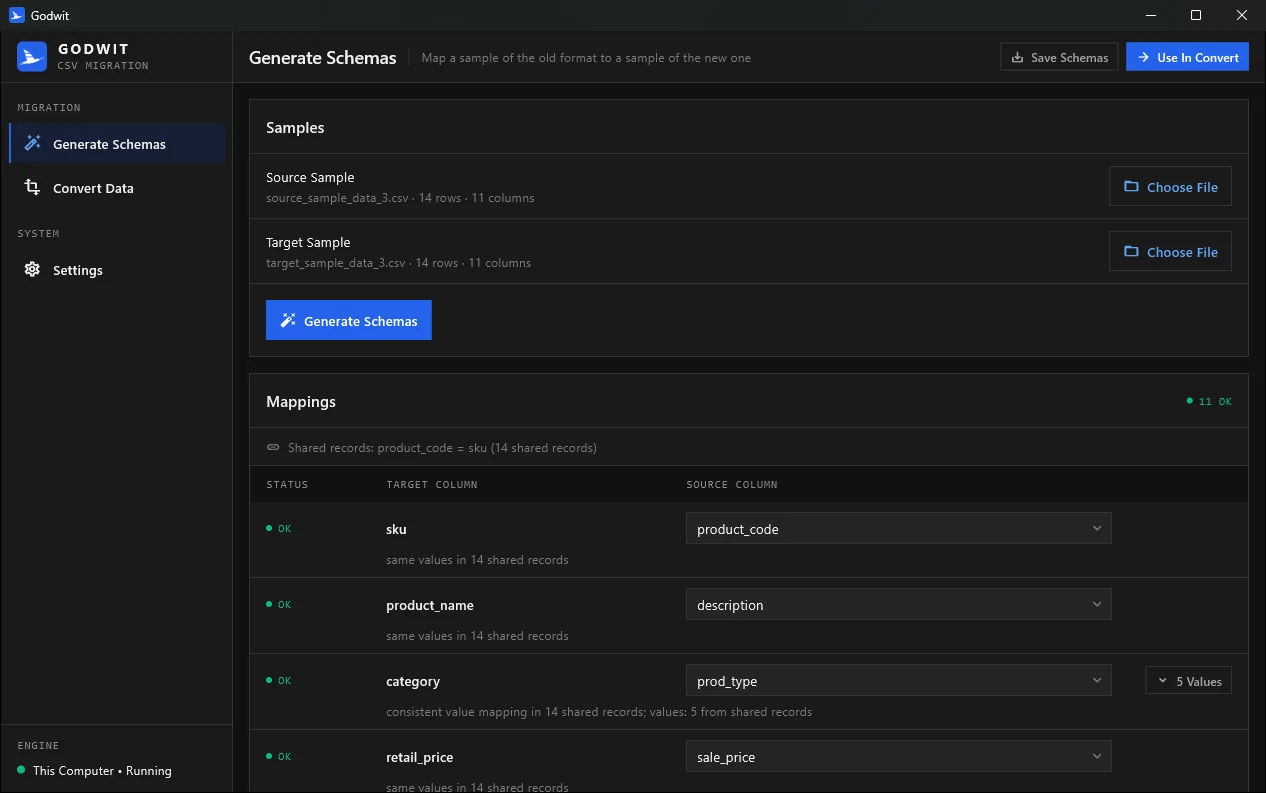1266x793 pixels.
Task: Click source_sample_data_3.csv file info text
Action: pyautogui.click(x=400, y=198)
